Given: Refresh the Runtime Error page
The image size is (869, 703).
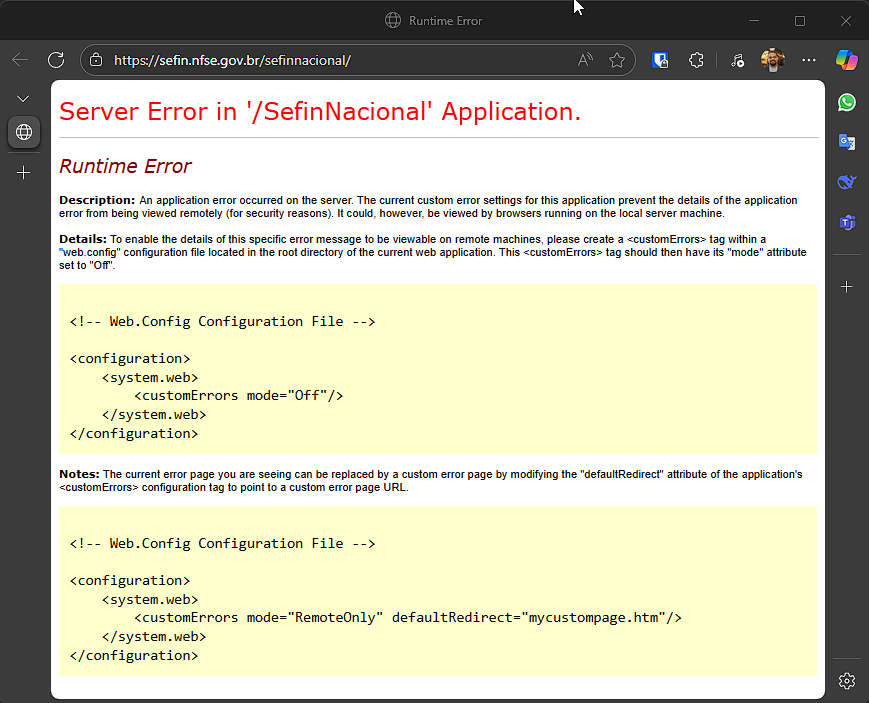Looking at the screenshot, I should (x=56, y=60).
